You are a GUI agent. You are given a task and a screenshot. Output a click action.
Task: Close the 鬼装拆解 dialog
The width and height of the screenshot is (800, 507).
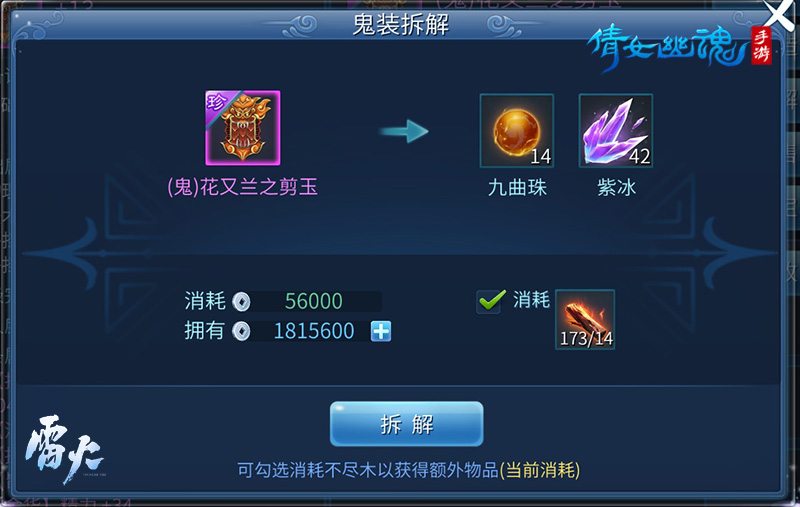780,14
